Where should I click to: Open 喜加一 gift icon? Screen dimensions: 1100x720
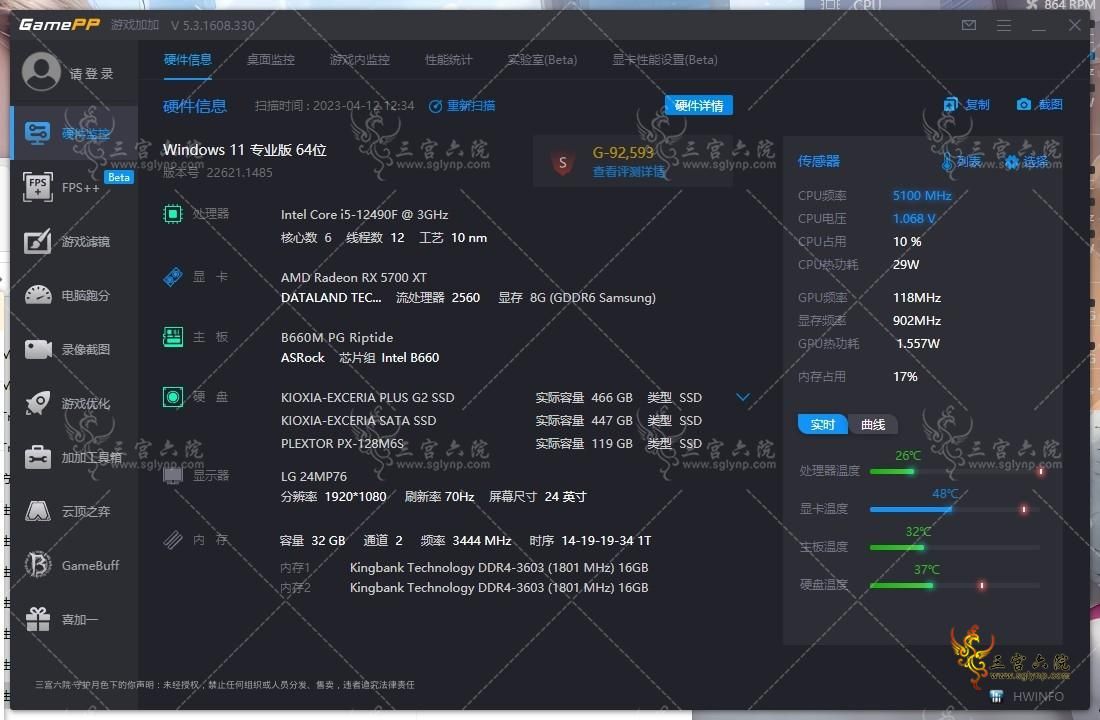38,619
